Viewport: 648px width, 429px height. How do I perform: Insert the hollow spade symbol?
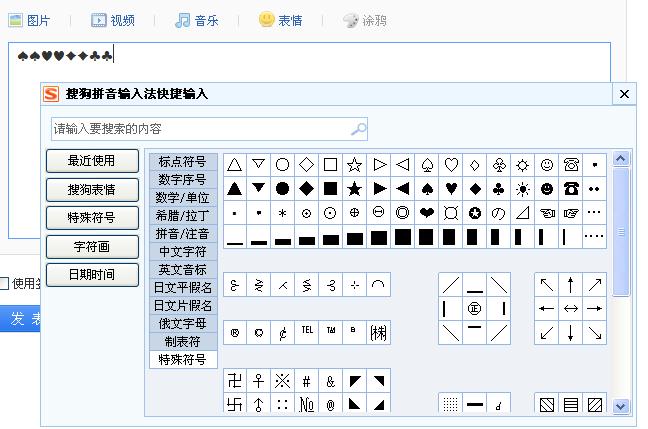point(427,165)
